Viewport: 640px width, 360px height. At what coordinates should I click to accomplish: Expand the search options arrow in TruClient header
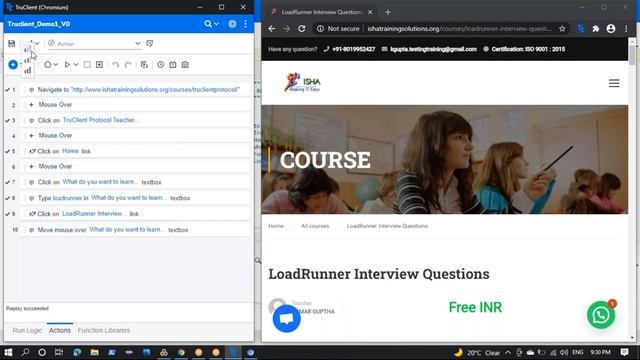216,24
